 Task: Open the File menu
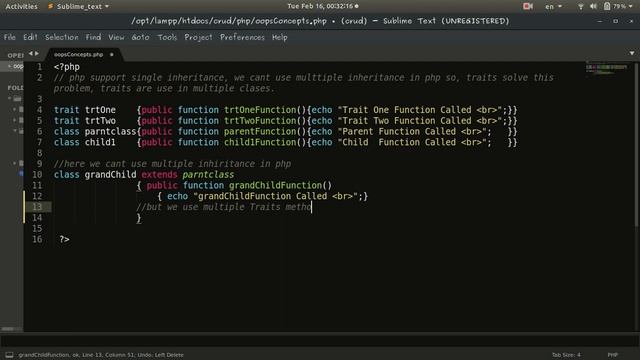pos(9,37)
